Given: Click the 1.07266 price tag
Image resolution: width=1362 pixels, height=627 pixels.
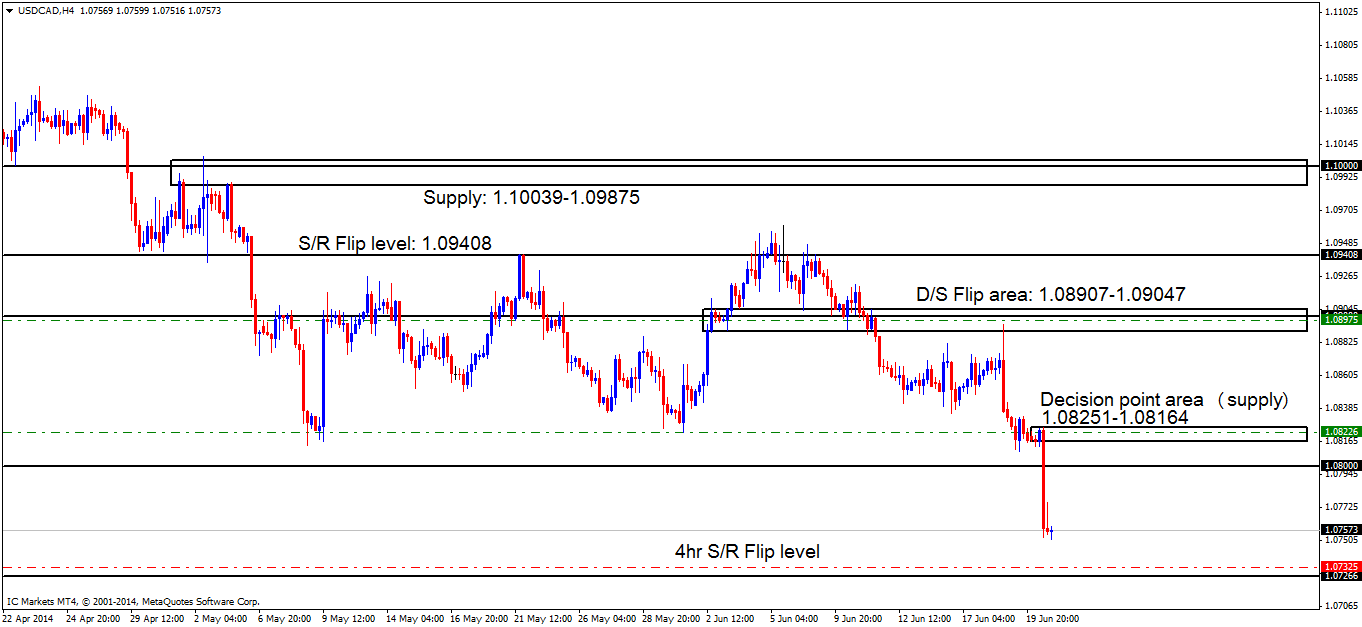Looking at the screenshot, I should 1339,576.
